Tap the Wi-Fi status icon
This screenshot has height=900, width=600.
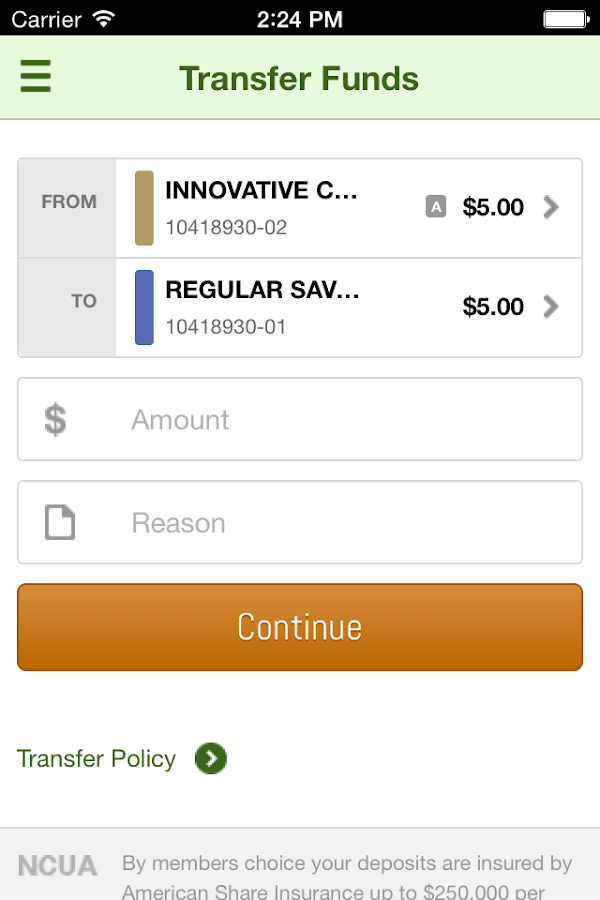click(x=103, y=18)
